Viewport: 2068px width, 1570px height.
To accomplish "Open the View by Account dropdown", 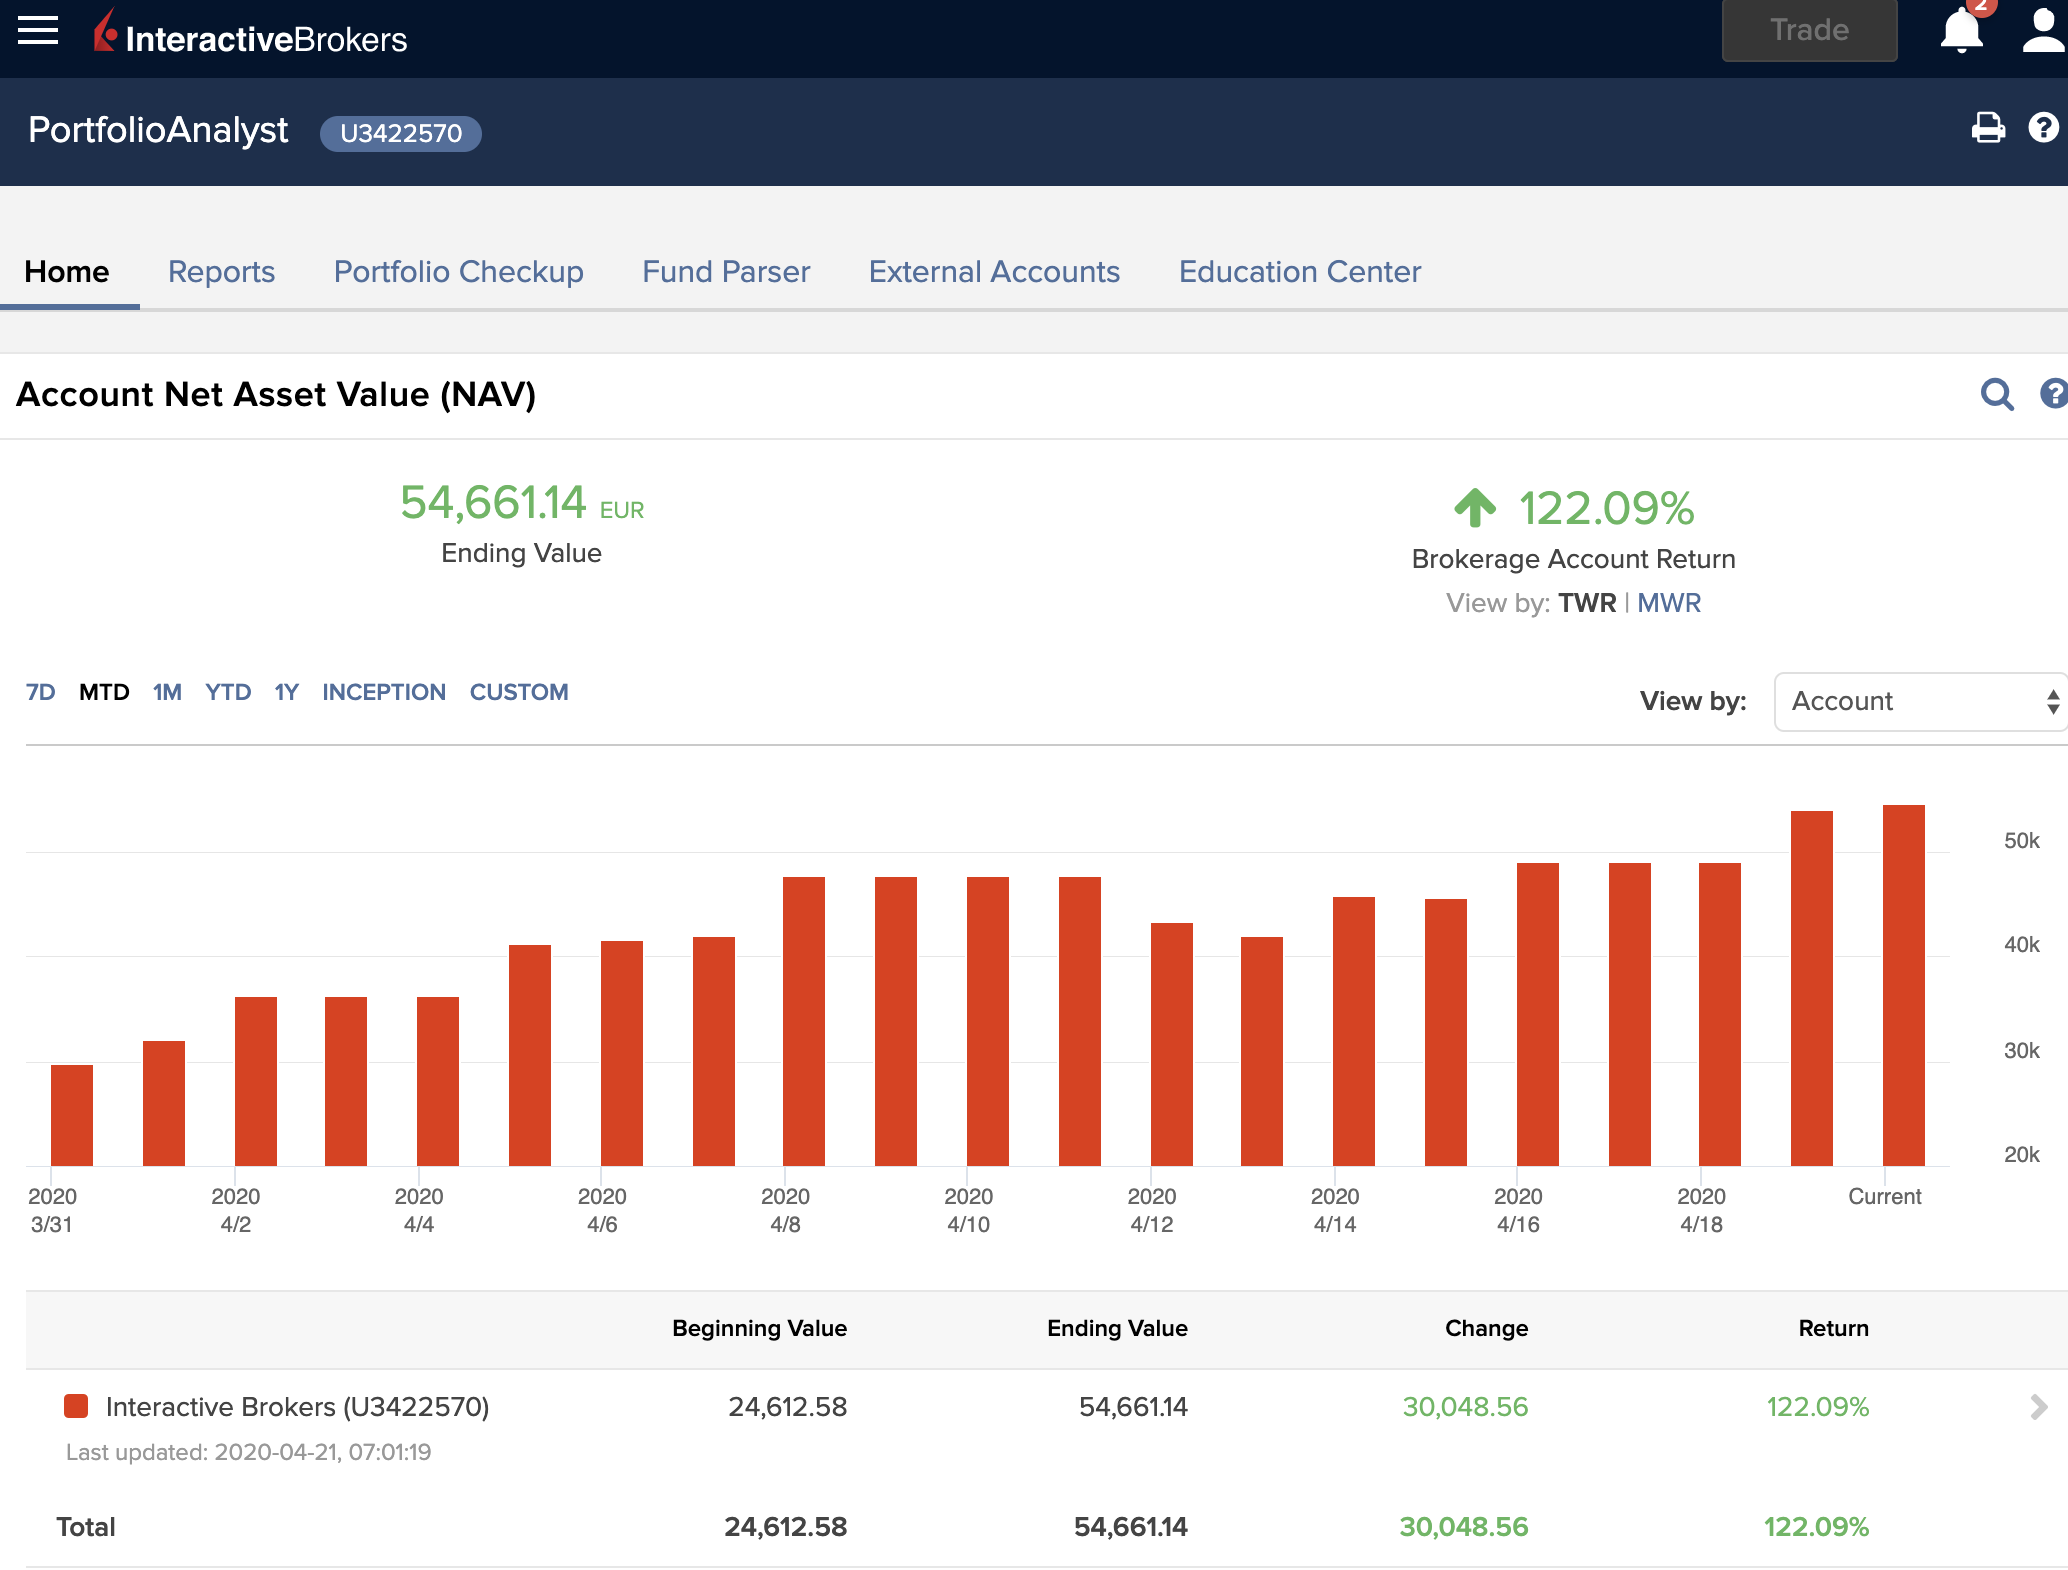I will (1920, 701).
